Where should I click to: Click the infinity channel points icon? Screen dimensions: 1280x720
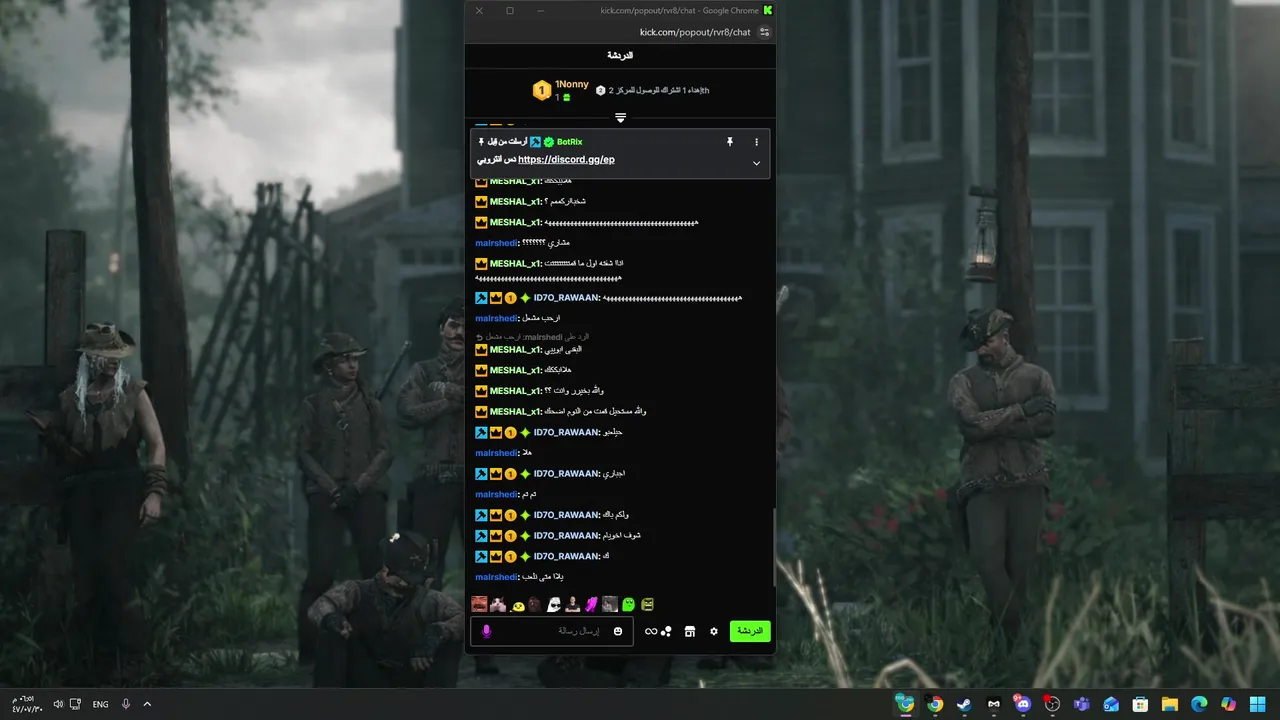(x=651, y=631)
